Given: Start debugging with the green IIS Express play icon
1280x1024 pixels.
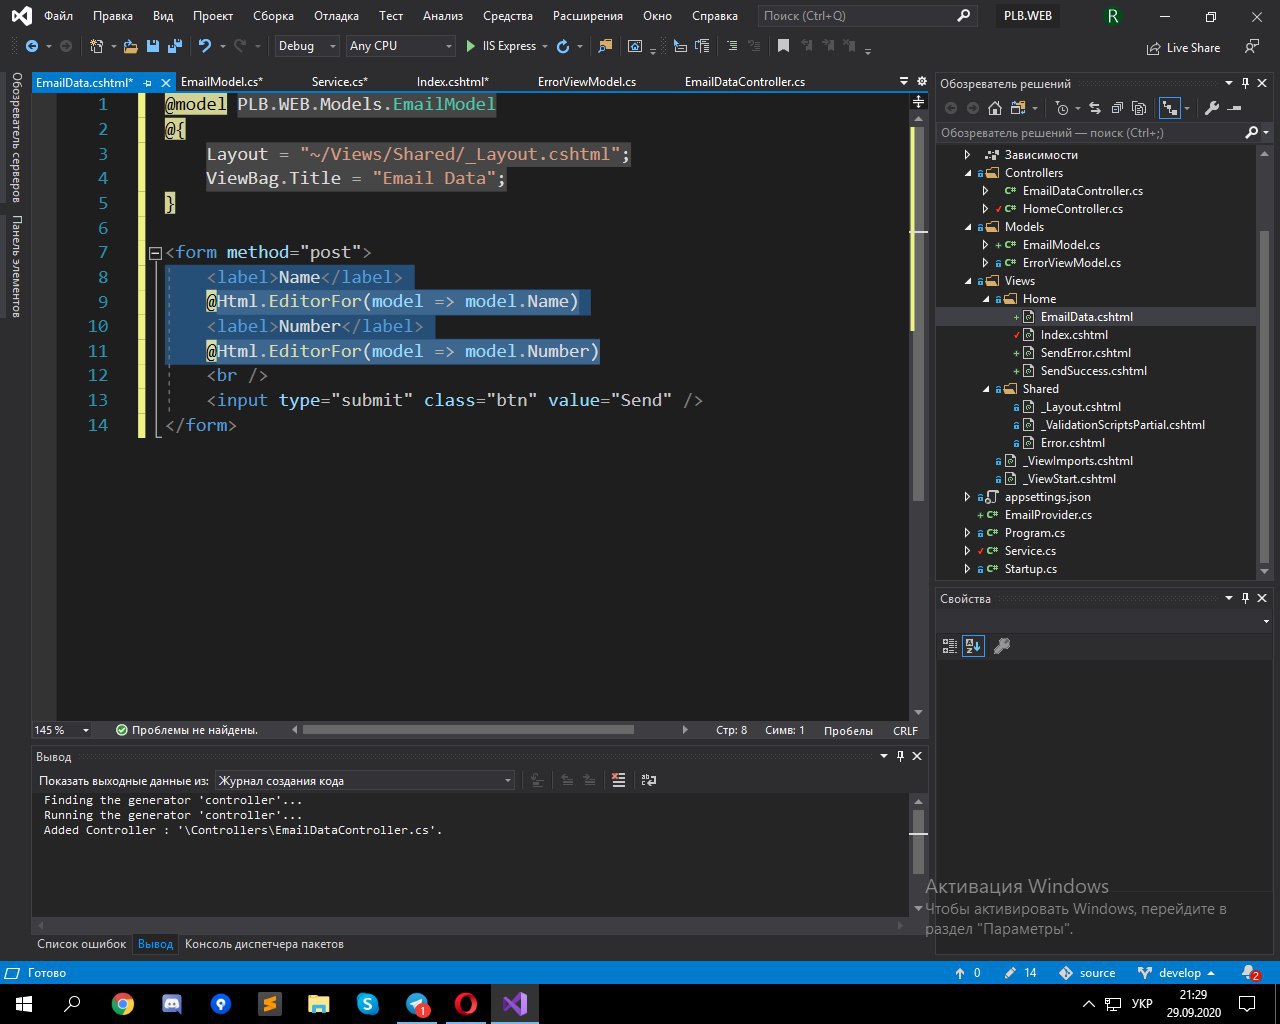Looking at the screenshot, I should [471, 46].
